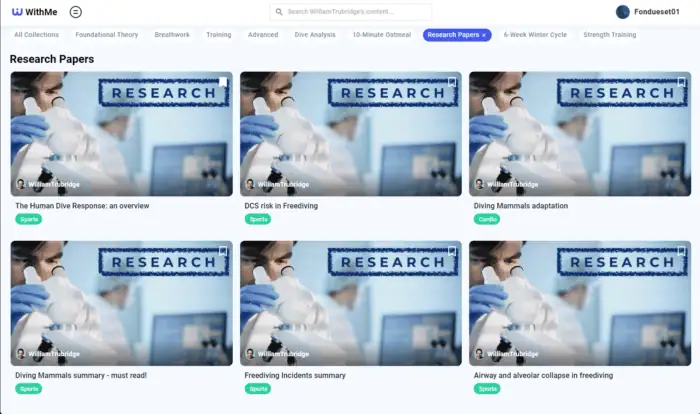700x414 pixels.
Task: Click the title DCS risk in Freediving
Action: (x=281, y=206)
